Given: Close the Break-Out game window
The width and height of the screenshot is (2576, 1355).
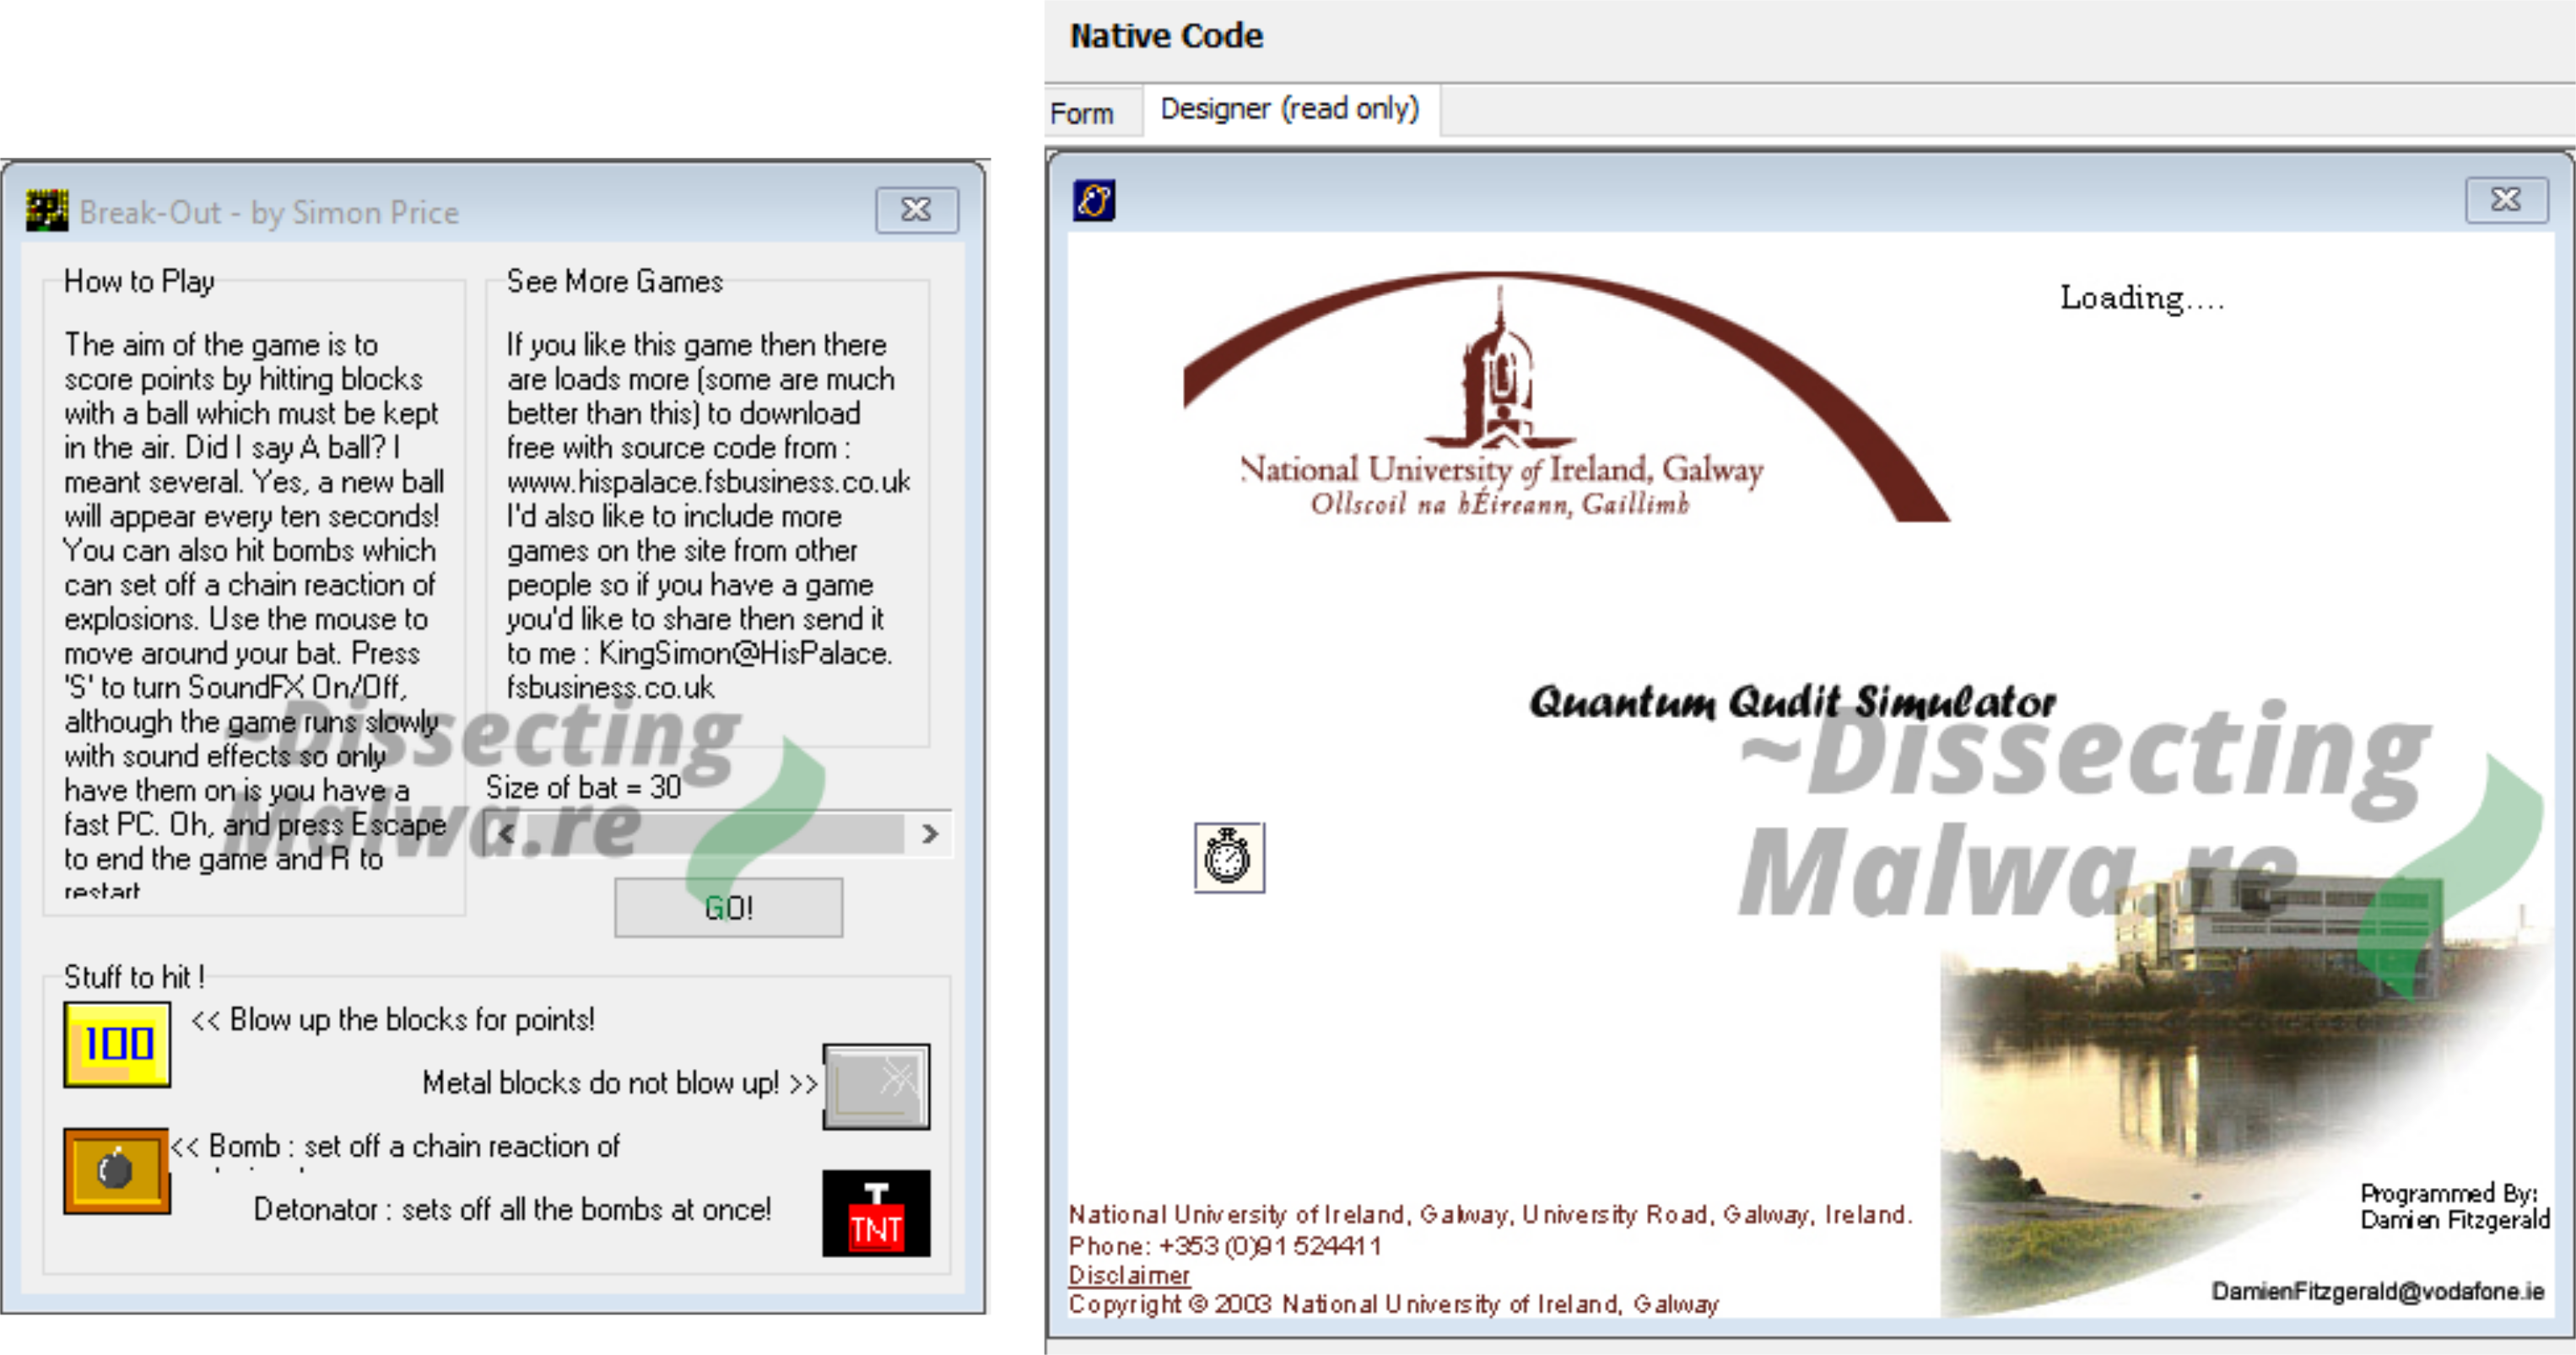Looking at the screenshot, I should pos(916,208).
